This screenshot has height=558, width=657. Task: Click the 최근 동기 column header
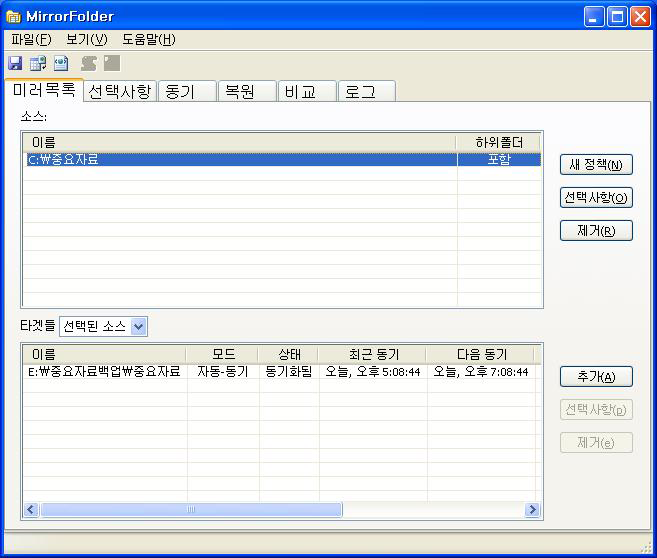[x=372, y=354]
